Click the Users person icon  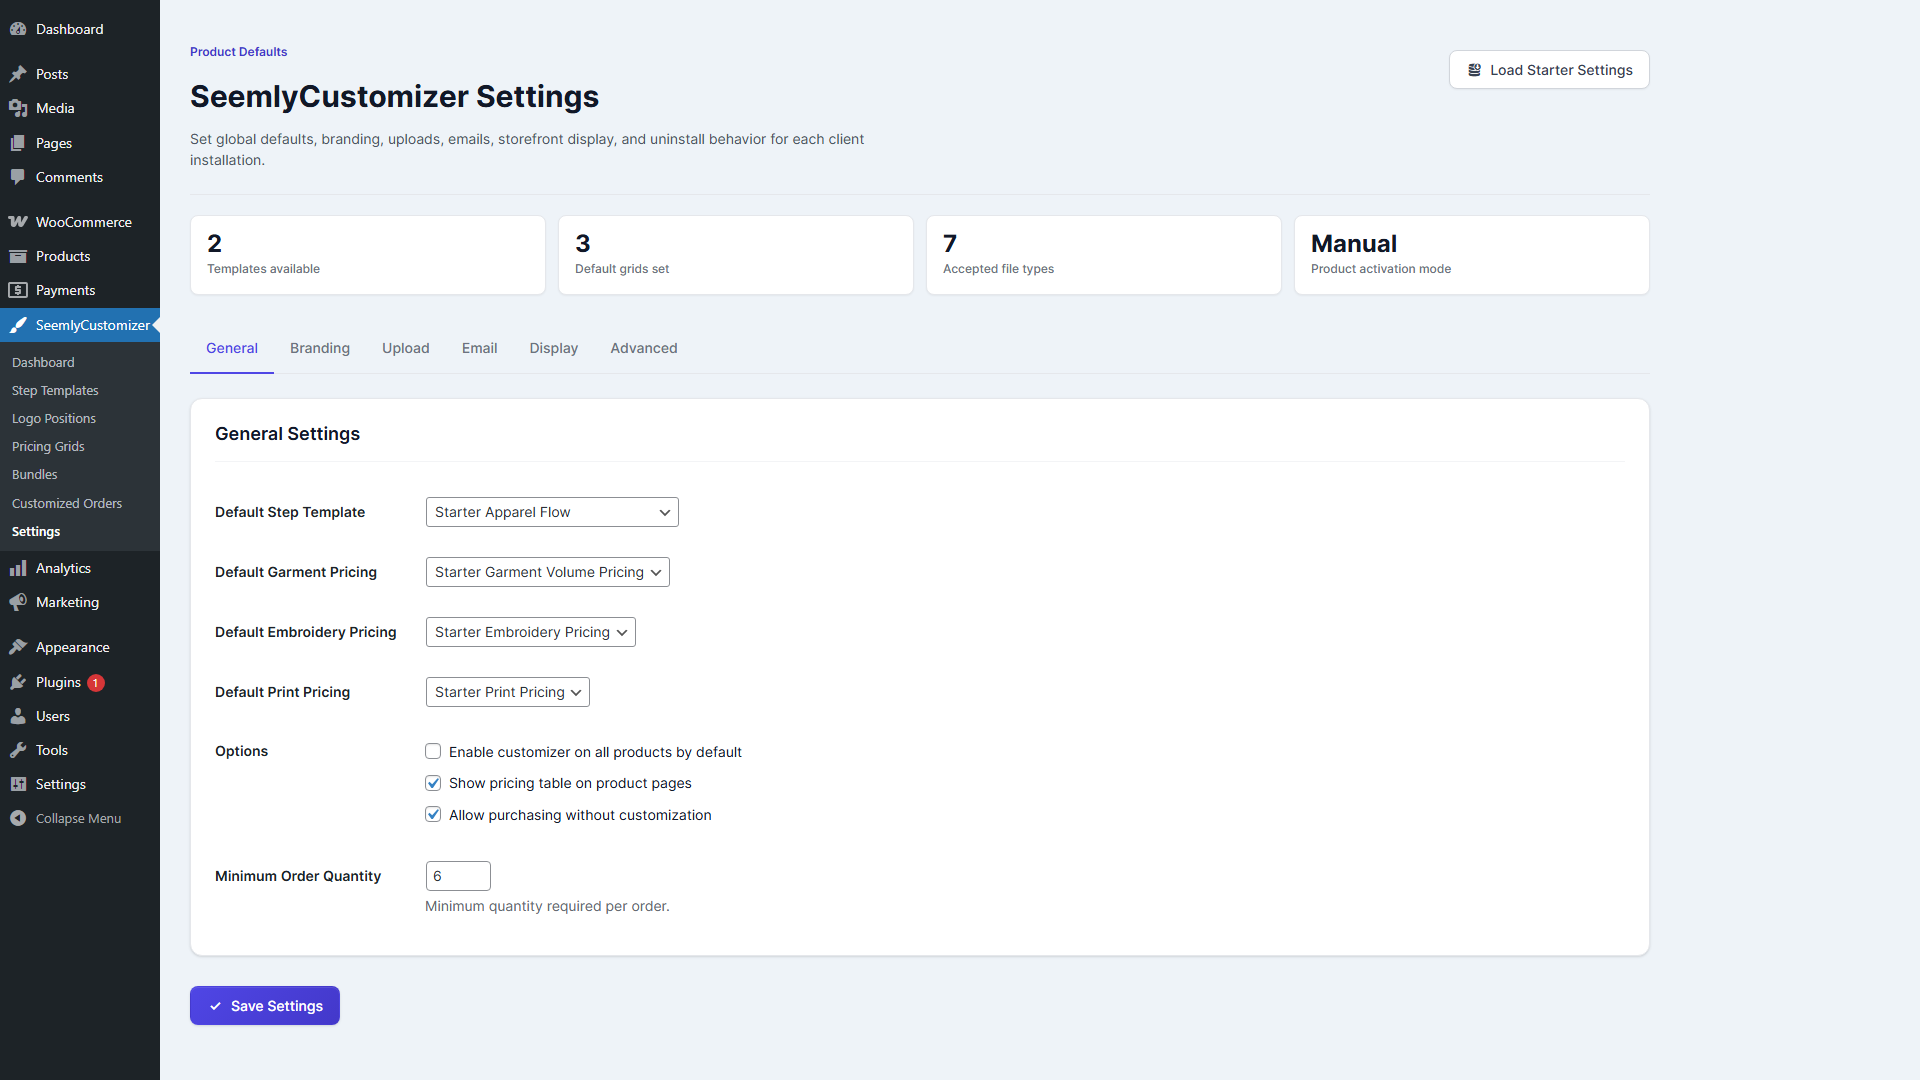18,716
